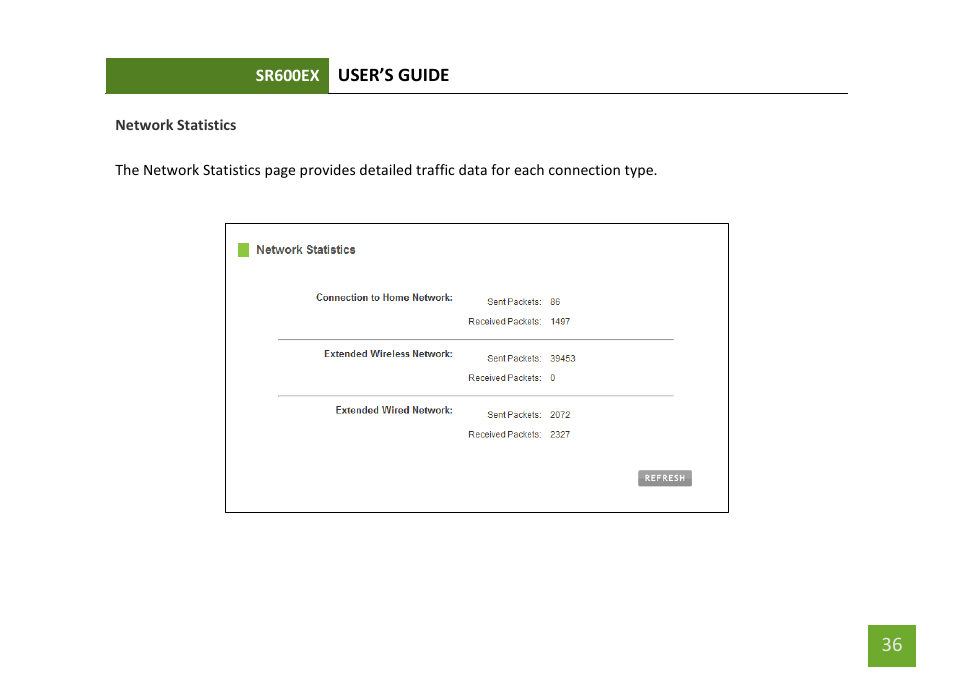Select 'Received Packets:' under Extended Wired Network
This screenshot has height=673, width=954.
coord(504,434)
